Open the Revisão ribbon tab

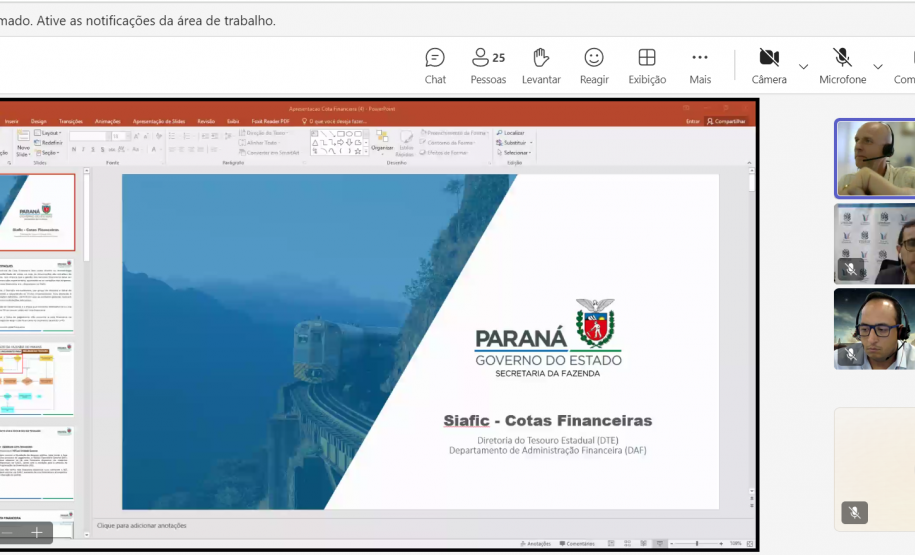click(x=206, y=121)
